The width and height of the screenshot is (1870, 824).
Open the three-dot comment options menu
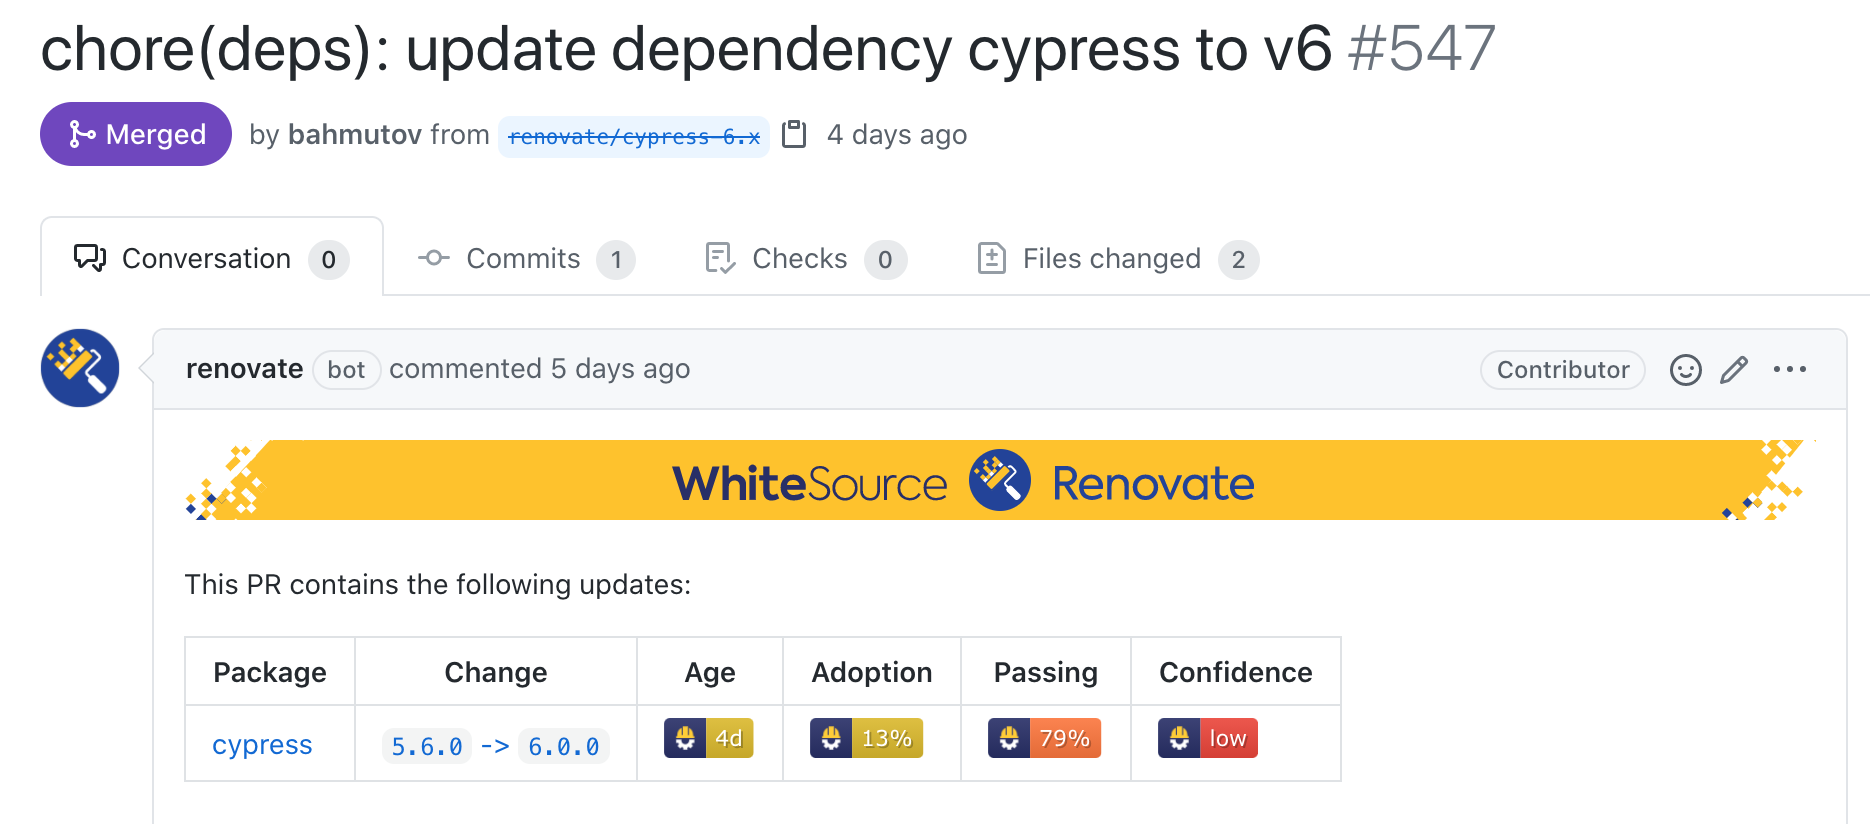1790,369
